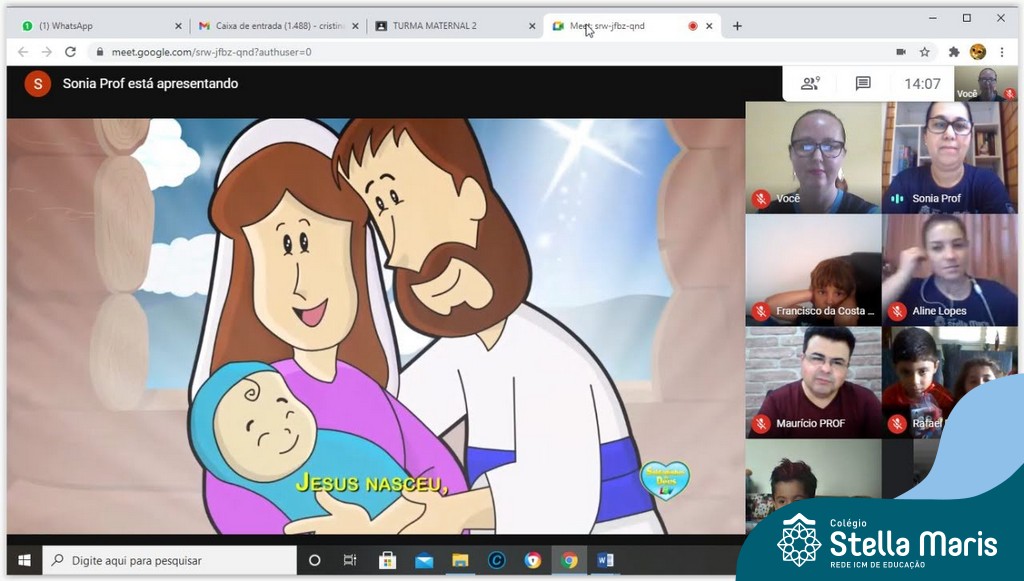Open the Chrome extensions puzzle icon
The image size is (1024, 581).
click(x=954, y=52)
